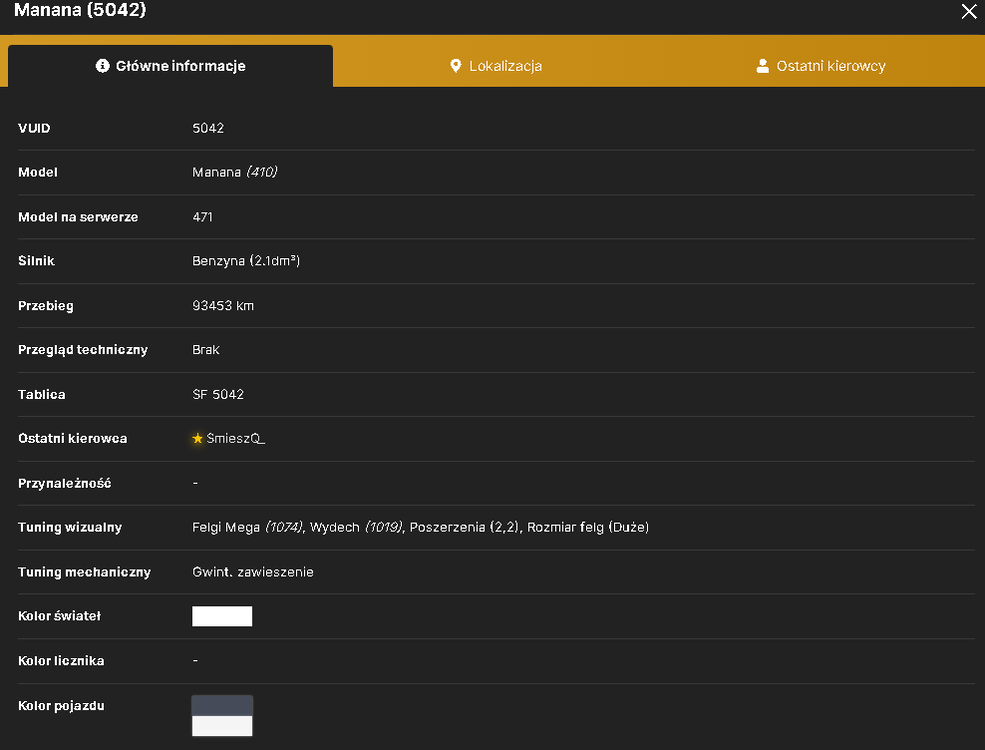Click the dark gray Kolor pojazdu swatch

(x=222, y=705)
